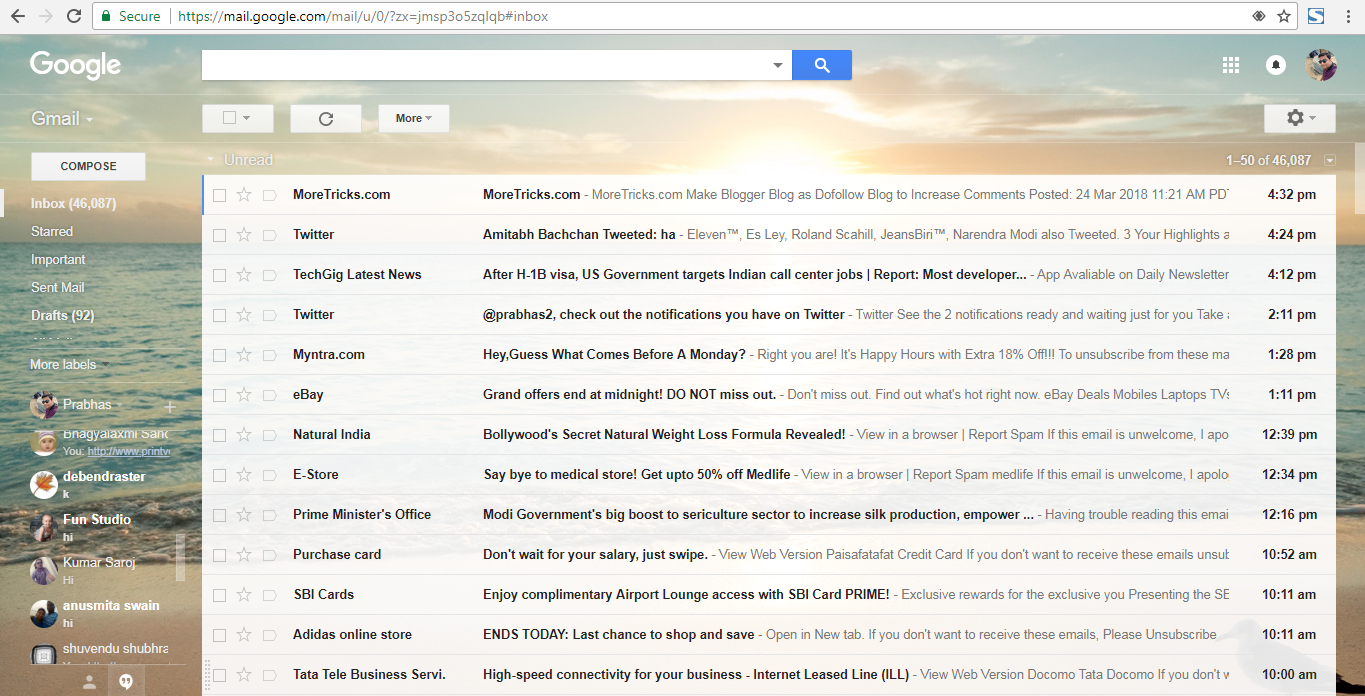This screenshot has width=1365, height=696.
Task: Show Hangouts contacts tab icon
Action: (89, 681)
